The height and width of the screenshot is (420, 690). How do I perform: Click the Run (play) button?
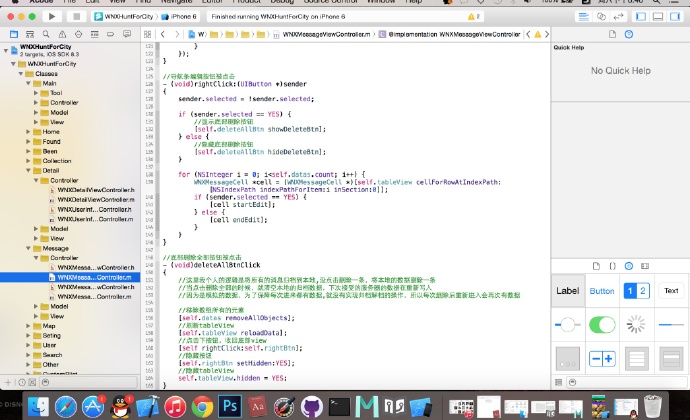(50, 17)
